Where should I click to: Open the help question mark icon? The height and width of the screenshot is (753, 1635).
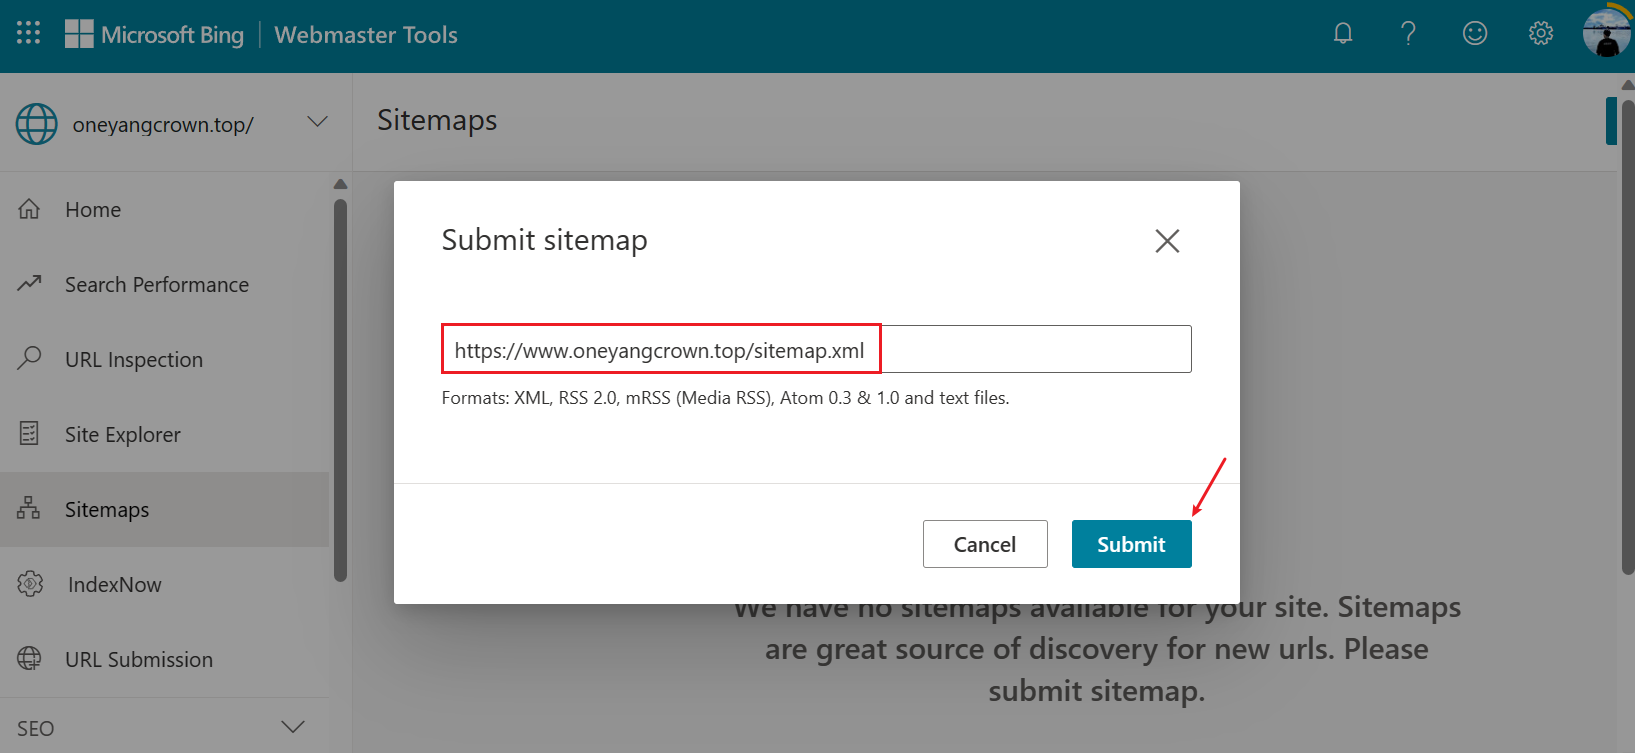(x=1408, y=34)
